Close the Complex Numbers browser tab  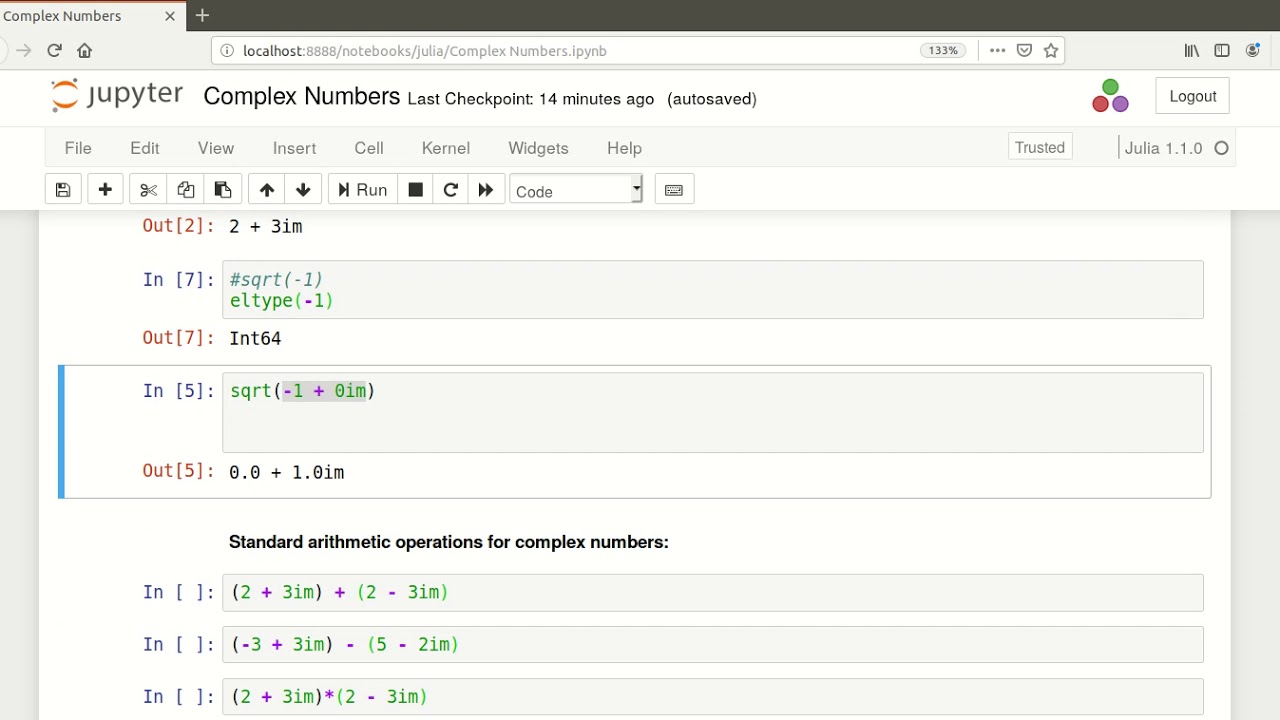tap(170, 16)
